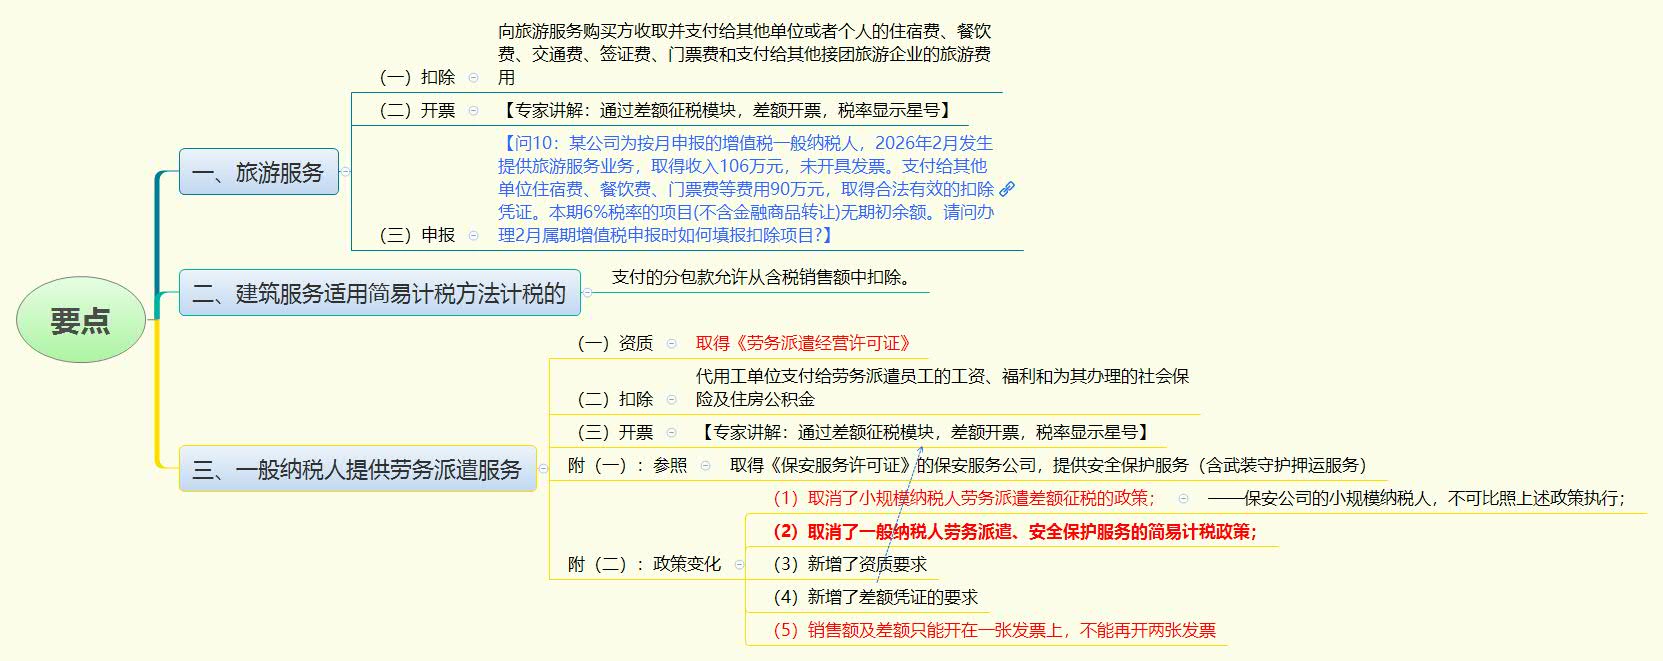Collapse the toggle after 劳务派遣 (二)扣除
This screenshot has height=661, width=1663.
click(x=671, y=399)
